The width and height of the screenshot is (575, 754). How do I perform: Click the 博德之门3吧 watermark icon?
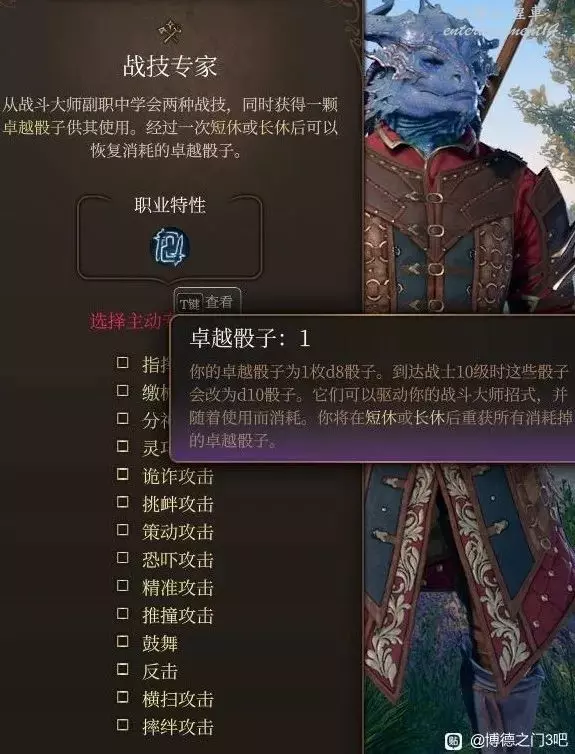pyautogui.click(x=453, y=741)
